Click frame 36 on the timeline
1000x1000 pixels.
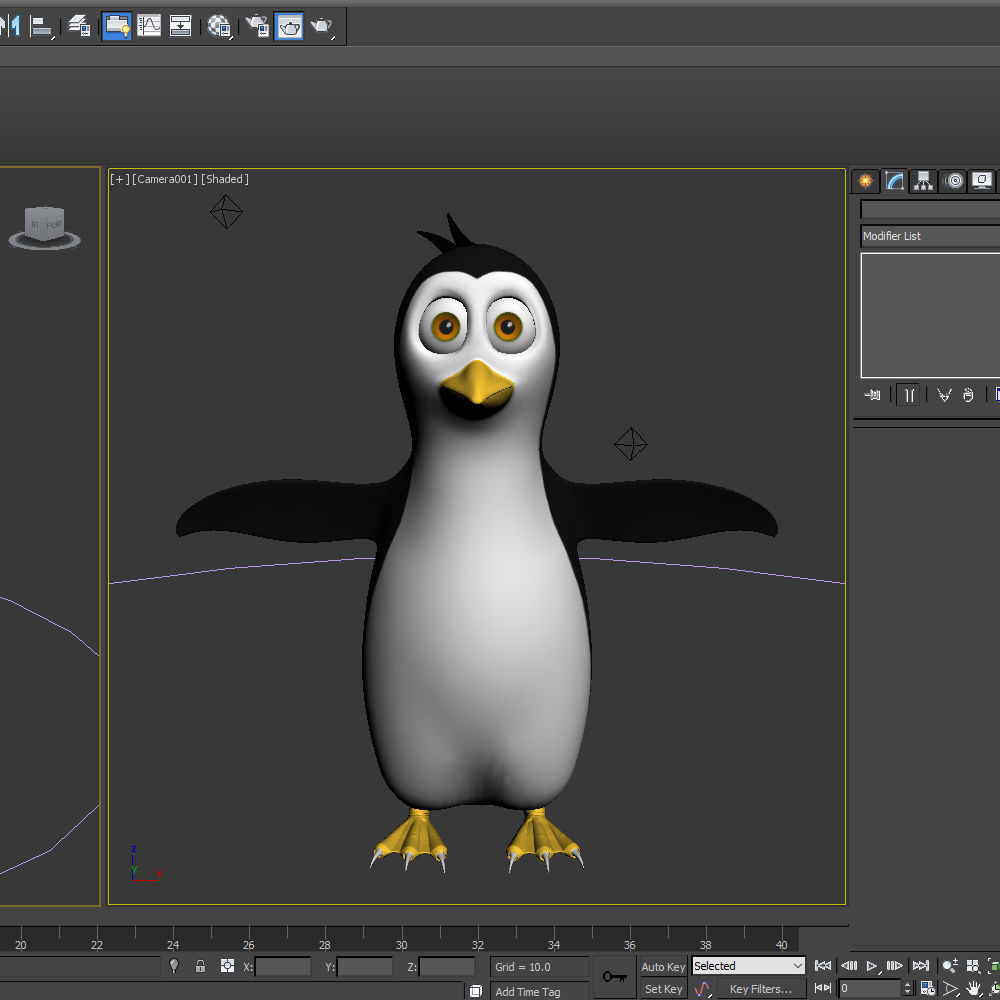coord(629,945)
